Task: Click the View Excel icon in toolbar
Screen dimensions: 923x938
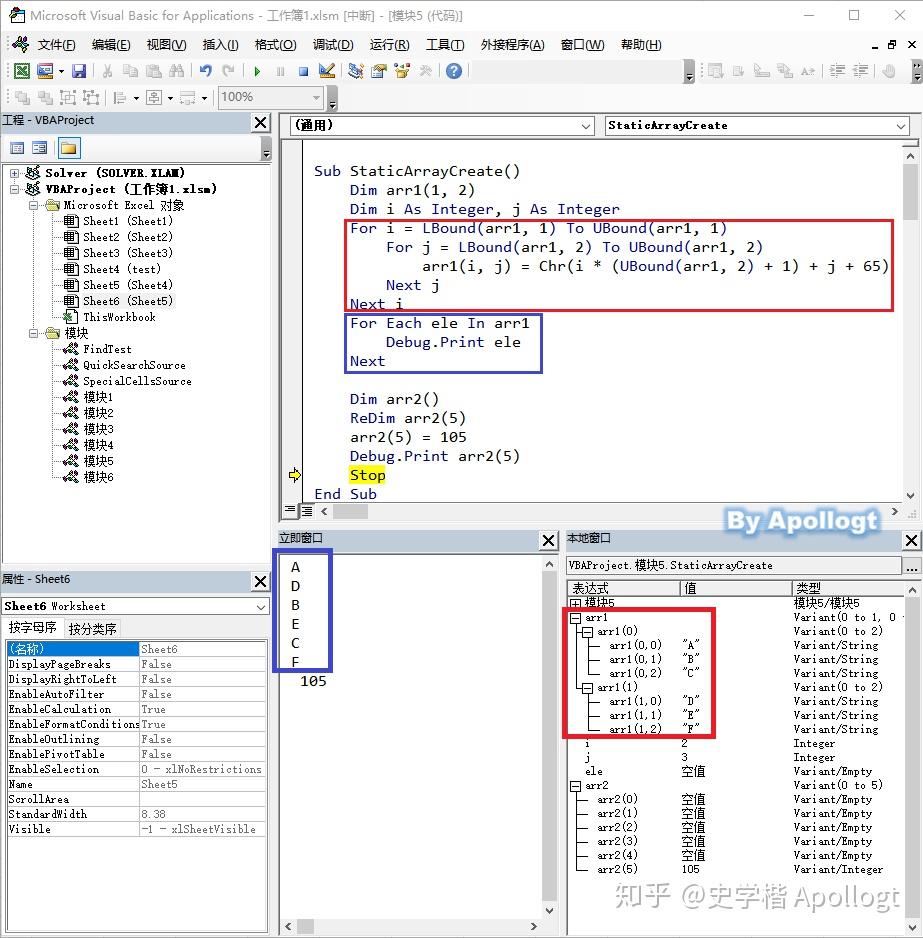Action: click(x=22, y=71)
